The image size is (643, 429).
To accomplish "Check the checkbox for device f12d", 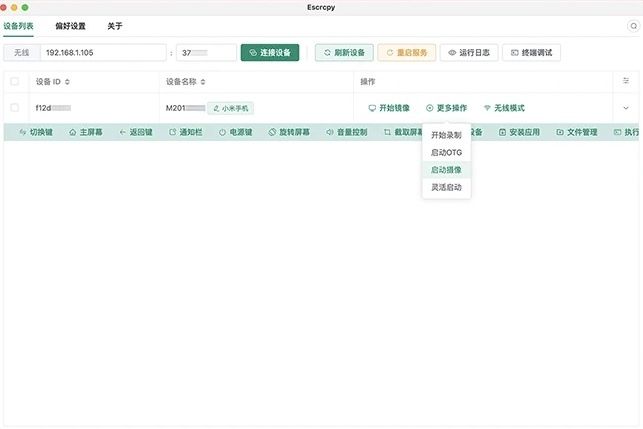I will point(15,107).
